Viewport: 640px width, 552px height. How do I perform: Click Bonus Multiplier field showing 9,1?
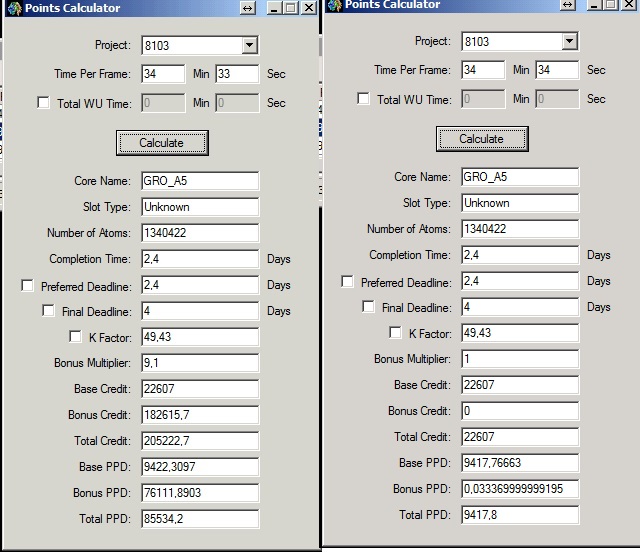click(200, 363)
